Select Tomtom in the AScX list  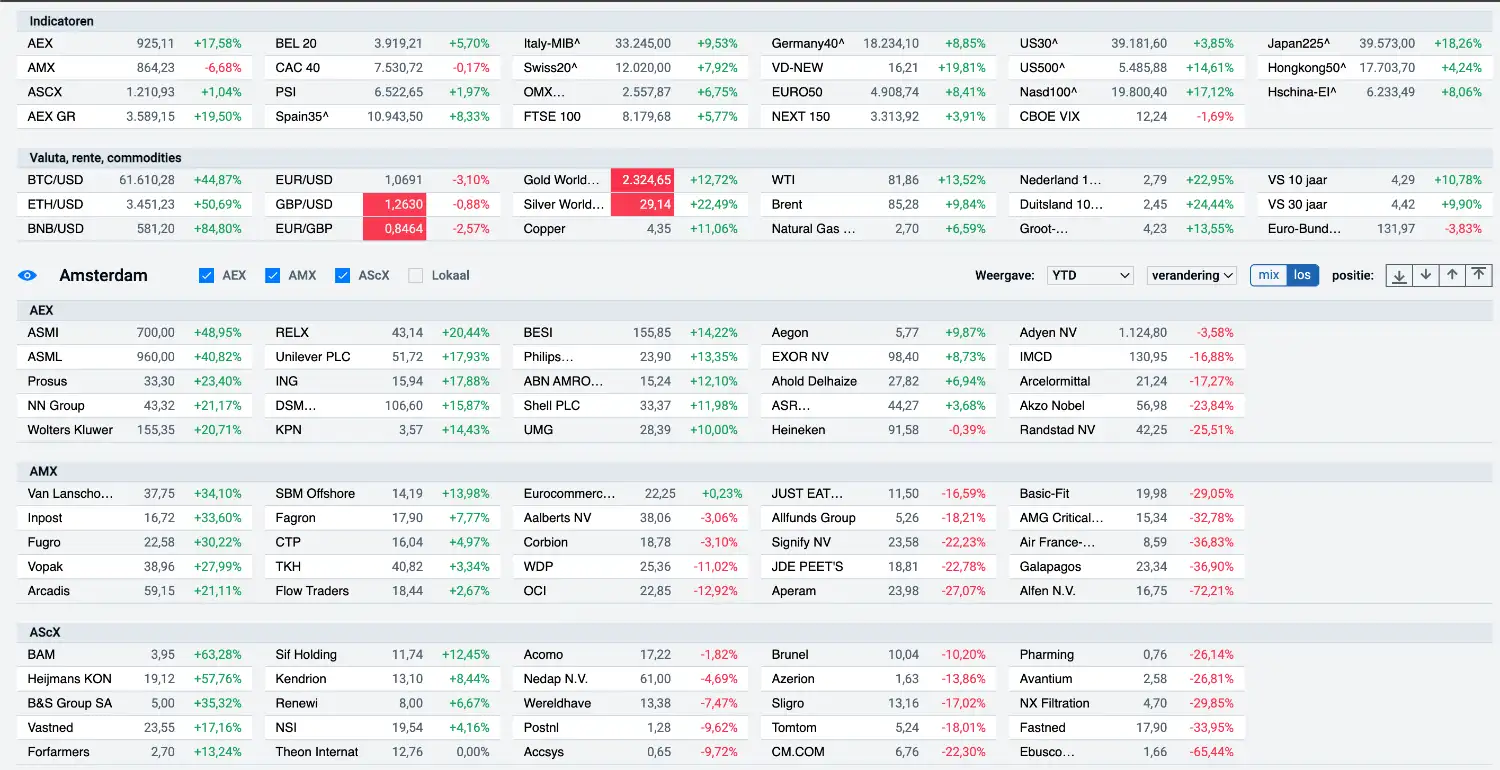794,728
